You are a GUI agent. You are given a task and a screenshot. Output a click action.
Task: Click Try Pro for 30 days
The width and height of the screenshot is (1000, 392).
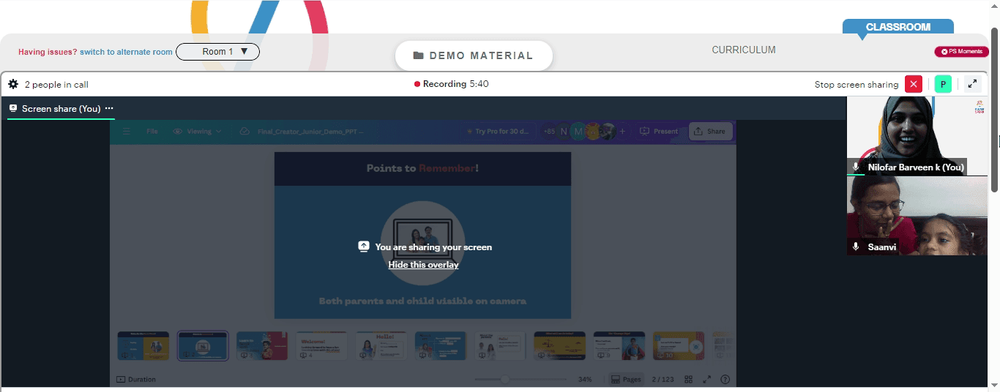click(499, 131)
